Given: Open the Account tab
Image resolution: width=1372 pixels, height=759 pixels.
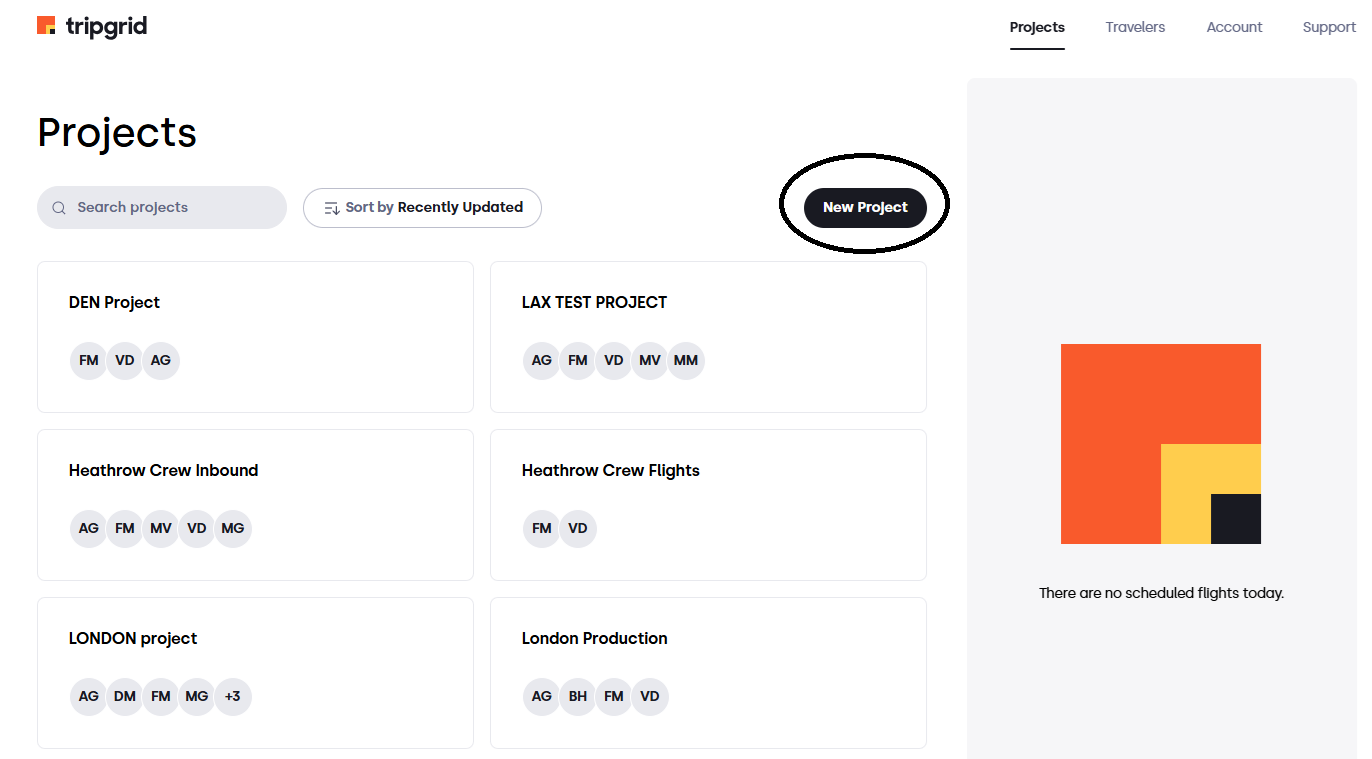Looking at the screenshot, I should (1234, 27).
